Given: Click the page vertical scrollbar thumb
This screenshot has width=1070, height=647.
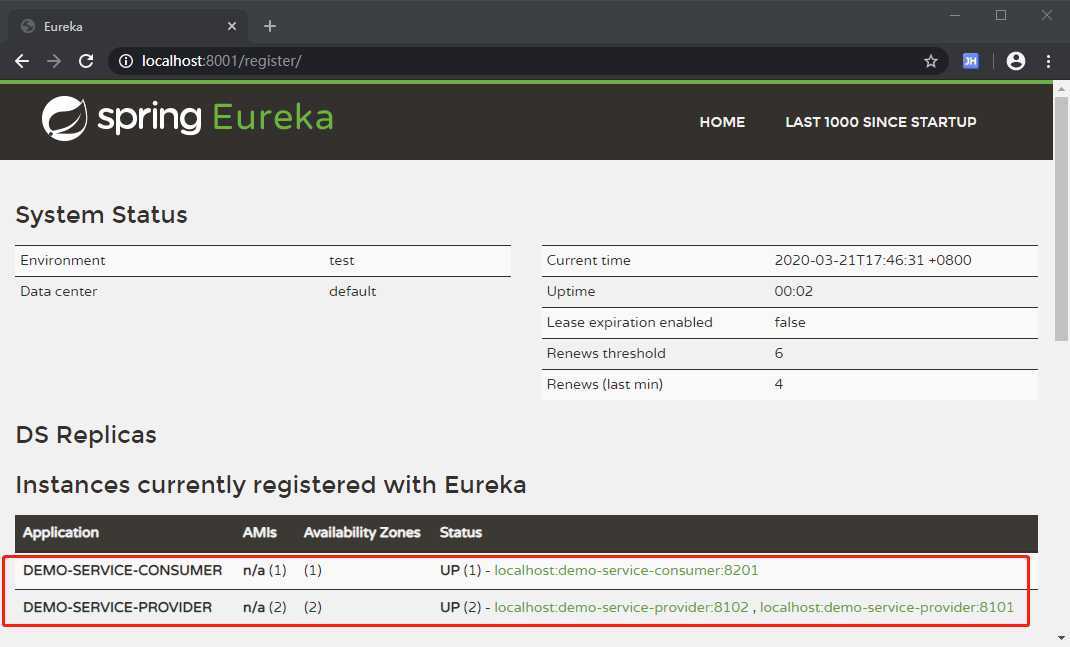Looking at the screenshot, I should pyautogui.click(x=1061, y=218).
